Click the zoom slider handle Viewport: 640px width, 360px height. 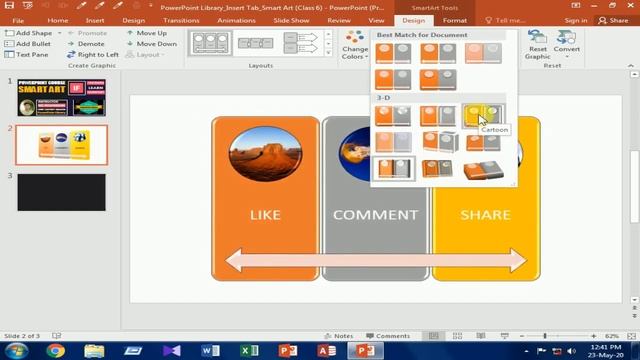pyautogui.click(x=545, y=336)
